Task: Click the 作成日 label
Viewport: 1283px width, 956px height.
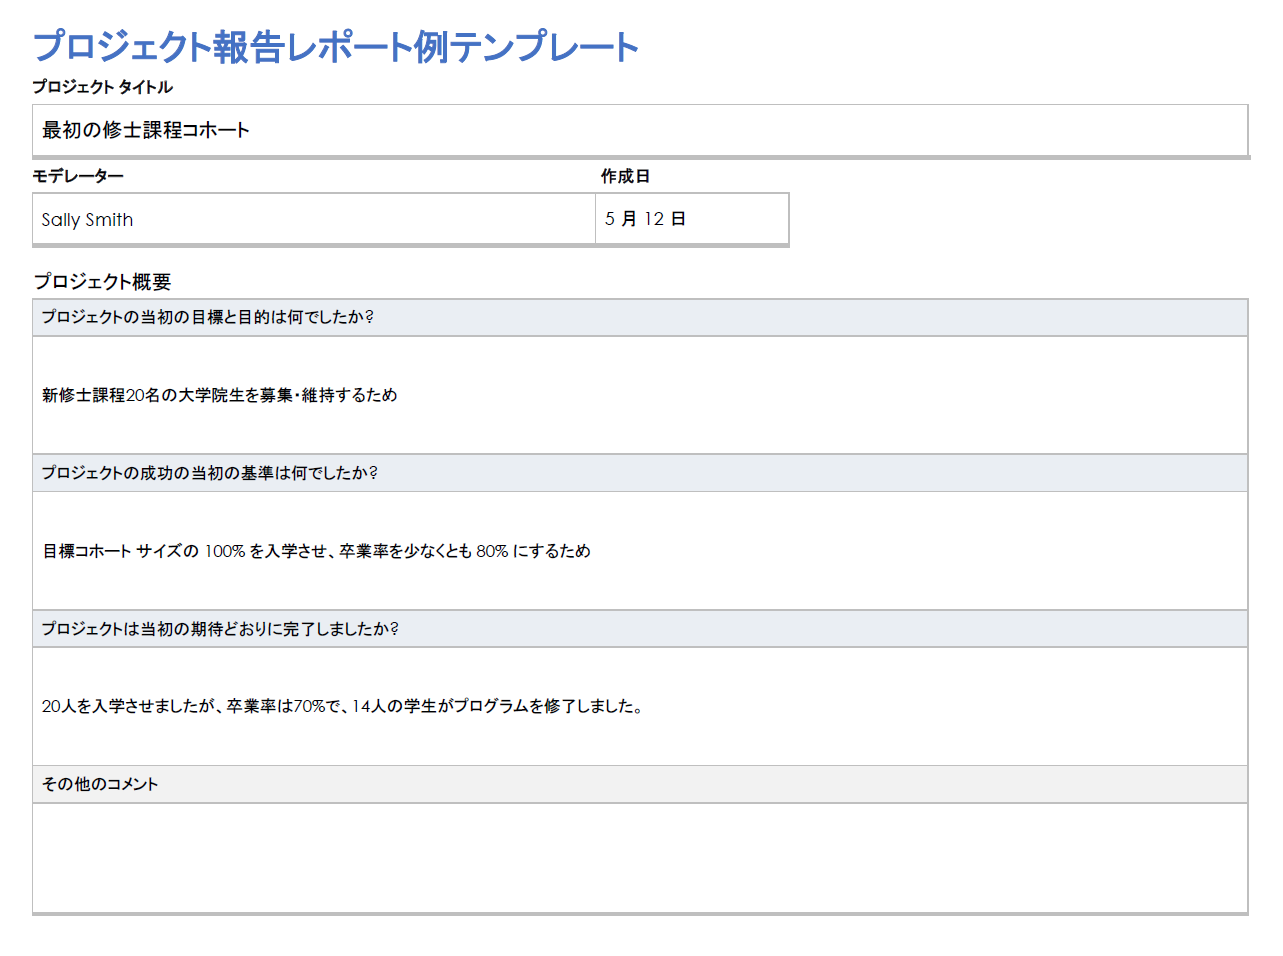Action: pyautogui.click(x=625, y=176)
